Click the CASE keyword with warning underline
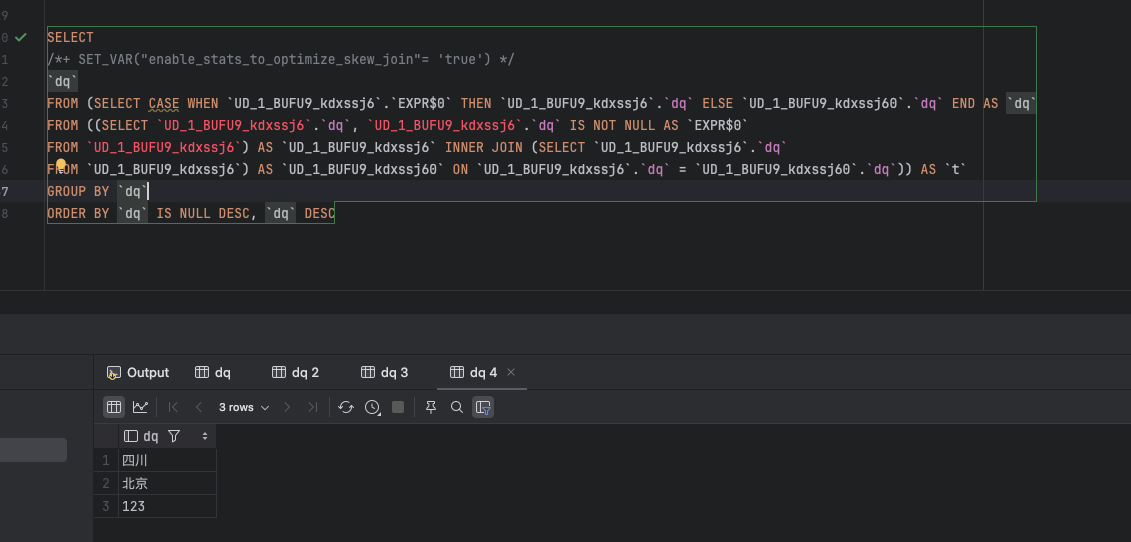The width and height of the screenshot is (1131, 542). 164,104
